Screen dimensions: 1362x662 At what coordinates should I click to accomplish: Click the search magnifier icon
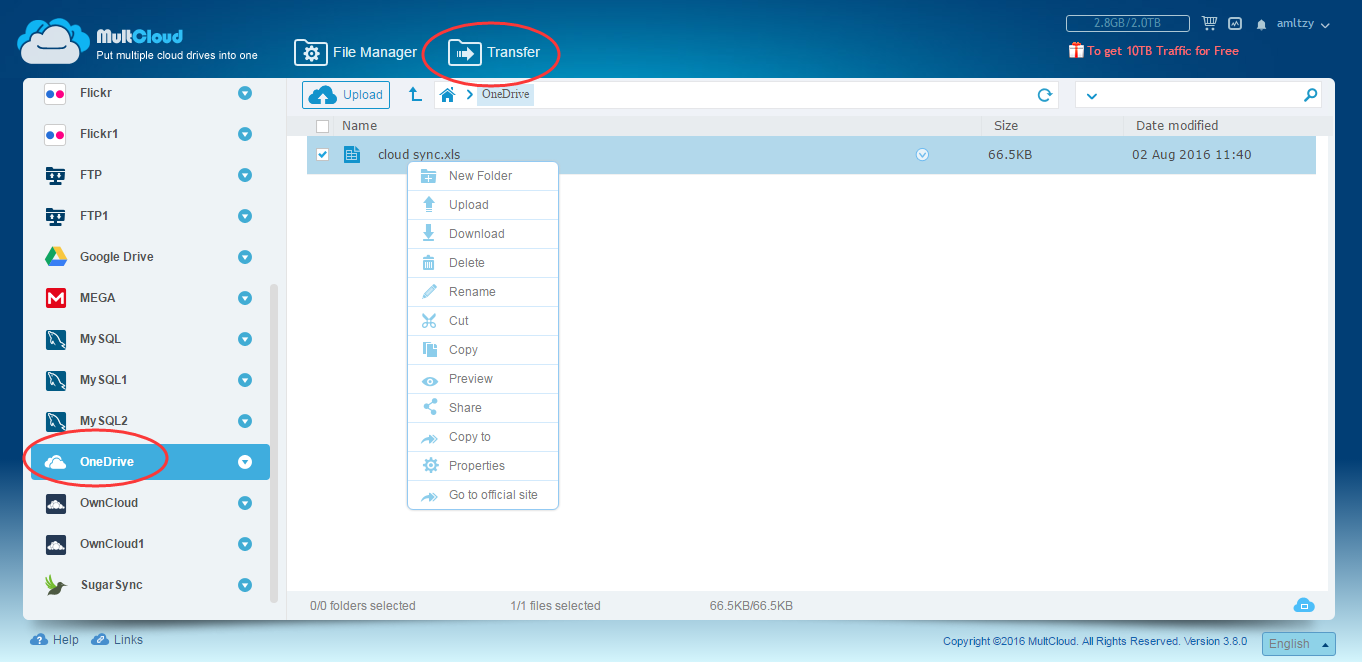point(1310,95)
